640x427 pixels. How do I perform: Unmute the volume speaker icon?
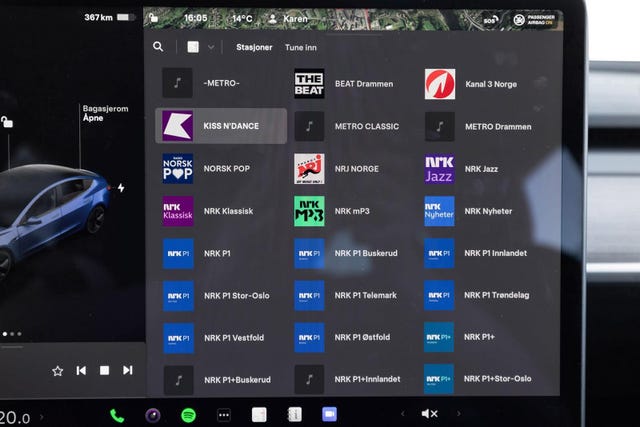(x=429, y=414)
